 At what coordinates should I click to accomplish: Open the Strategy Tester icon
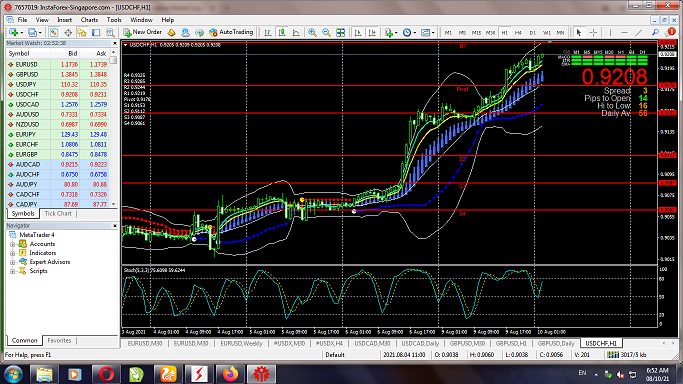click(x=110, y=32)
